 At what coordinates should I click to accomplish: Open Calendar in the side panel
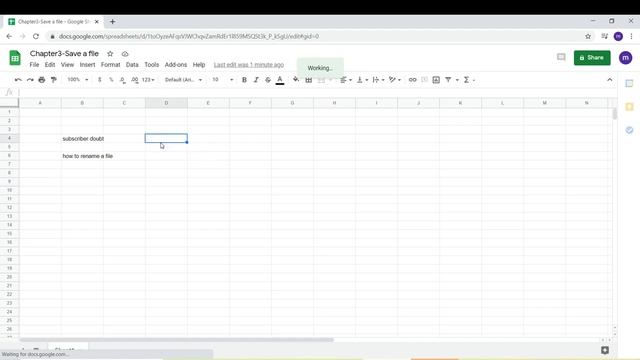629,83
